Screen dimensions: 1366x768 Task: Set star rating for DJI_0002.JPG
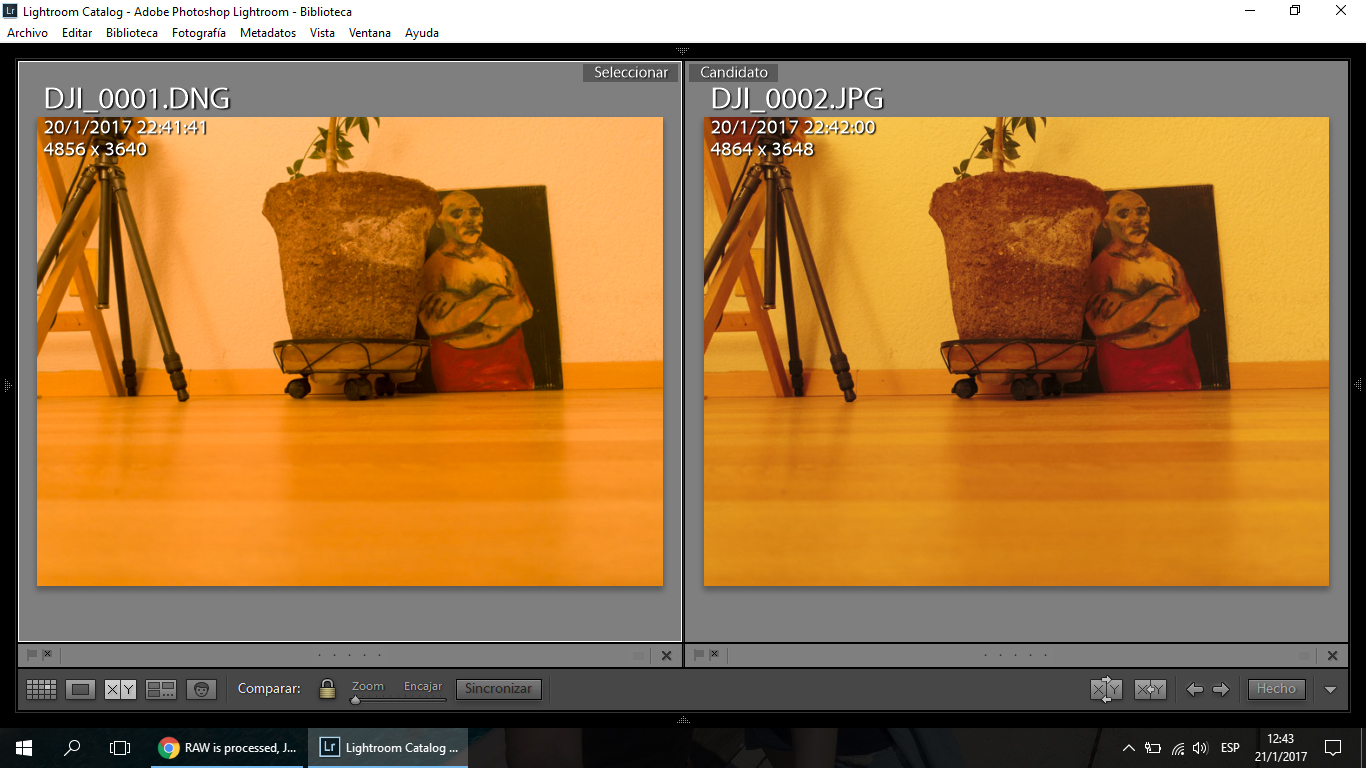1015,656
